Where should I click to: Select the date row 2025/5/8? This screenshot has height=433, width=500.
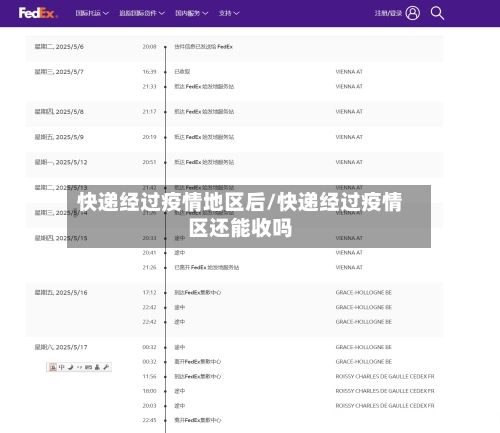click(x=59, y=112)
